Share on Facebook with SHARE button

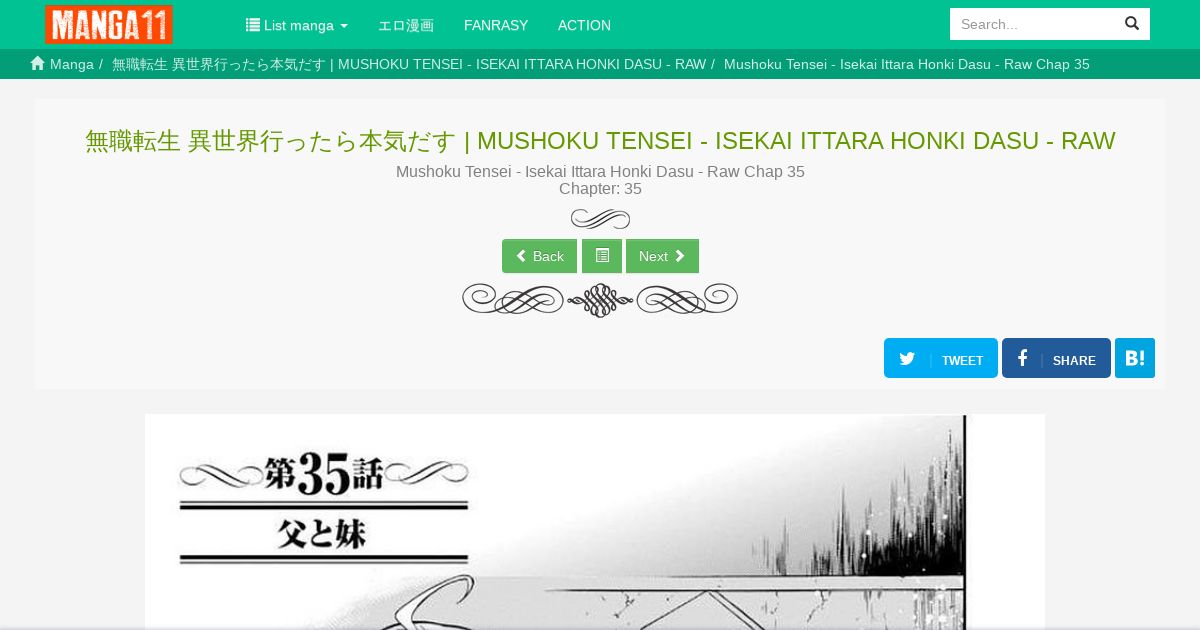point(1056,358)
